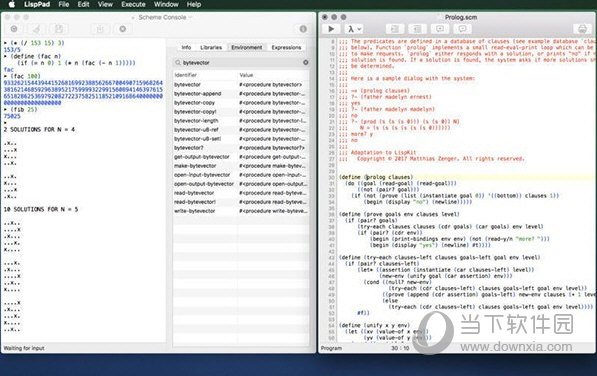Toggle the info sidebar icon in Scheme Console
597x376 pixels.
pyautogui.click(x=303, y=29)
